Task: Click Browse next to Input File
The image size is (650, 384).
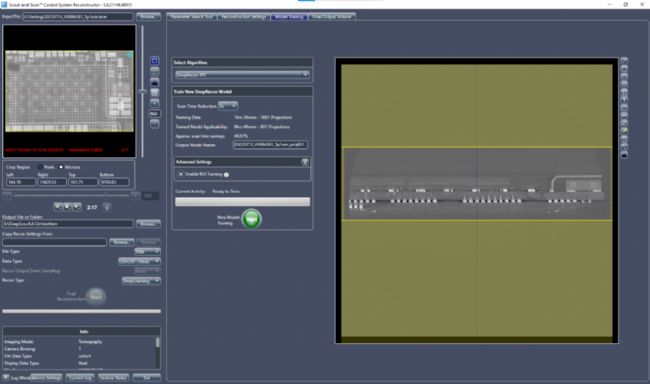Action: 148,17
